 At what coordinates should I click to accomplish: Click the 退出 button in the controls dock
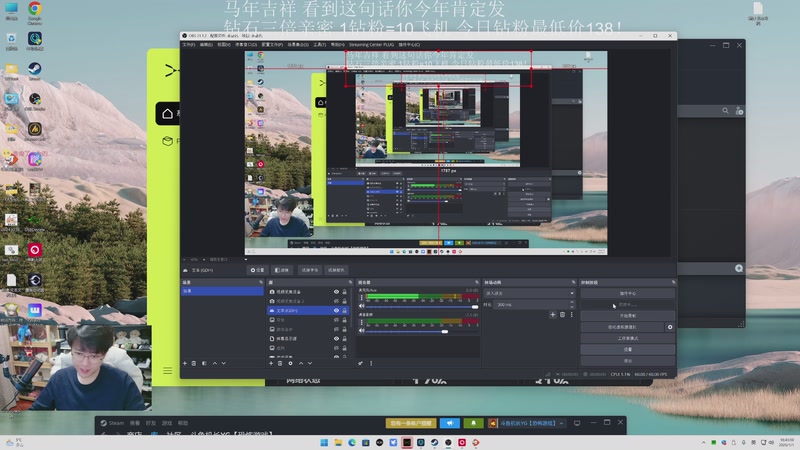click(628, 361)
